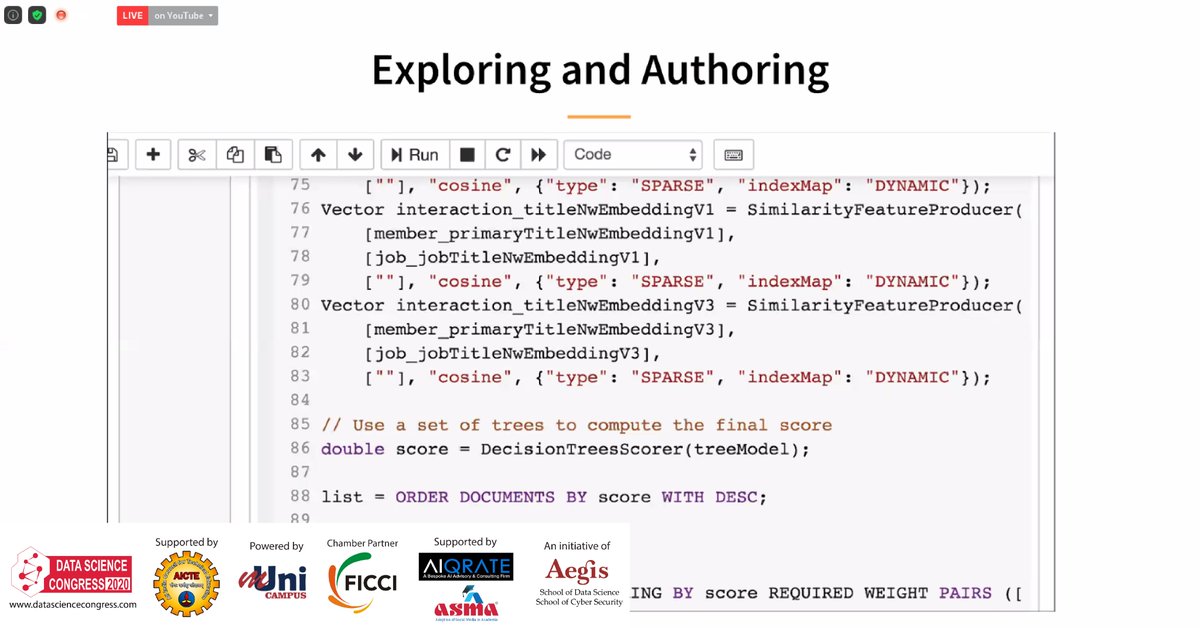Restart and run all with the fast-forward icon
The height and width of the screenshot is (628, 1200).
point(539,154)
